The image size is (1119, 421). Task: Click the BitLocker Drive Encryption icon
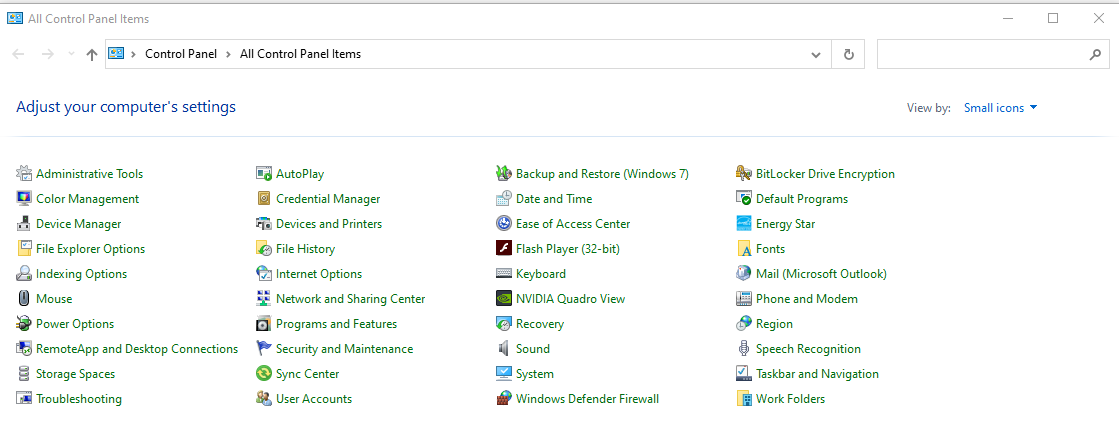[744, 173]
